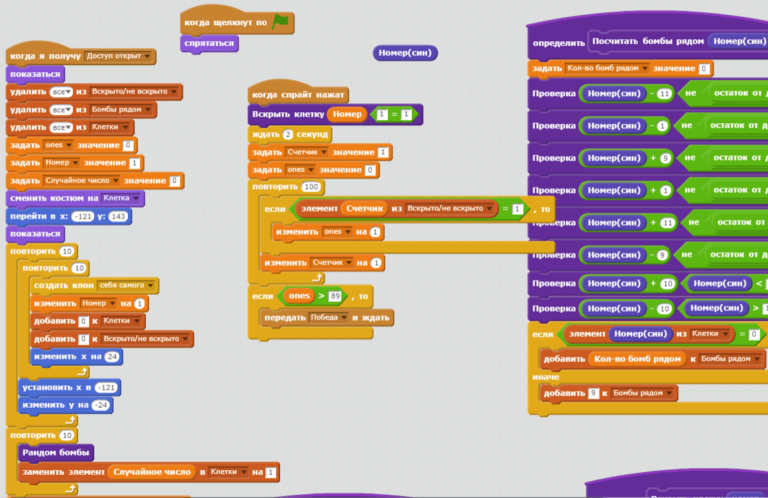Open 'Клетки' list dropdown in удалить block

(126, 127)
